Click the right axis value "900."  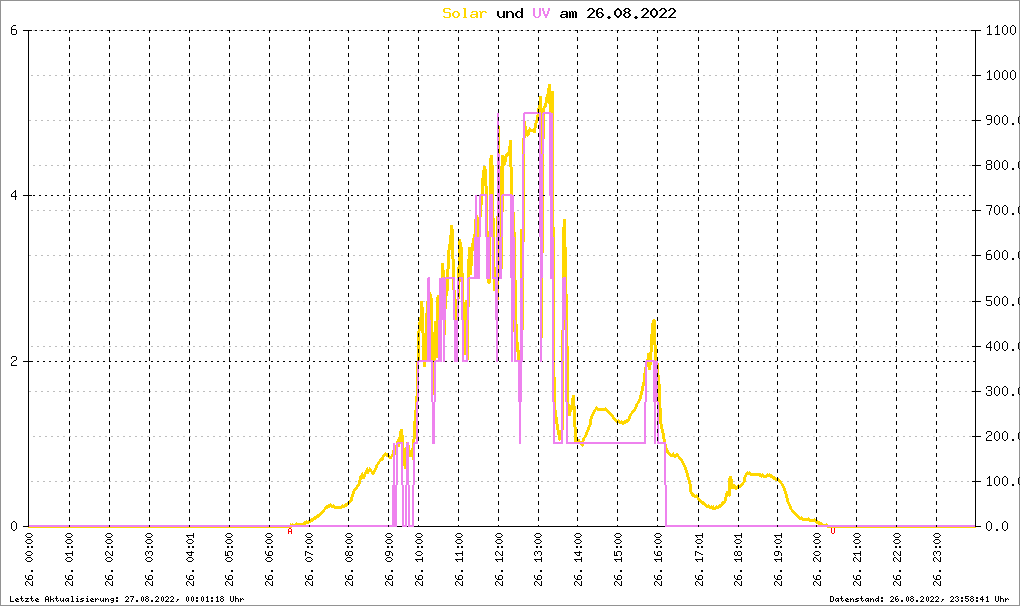1001,120
